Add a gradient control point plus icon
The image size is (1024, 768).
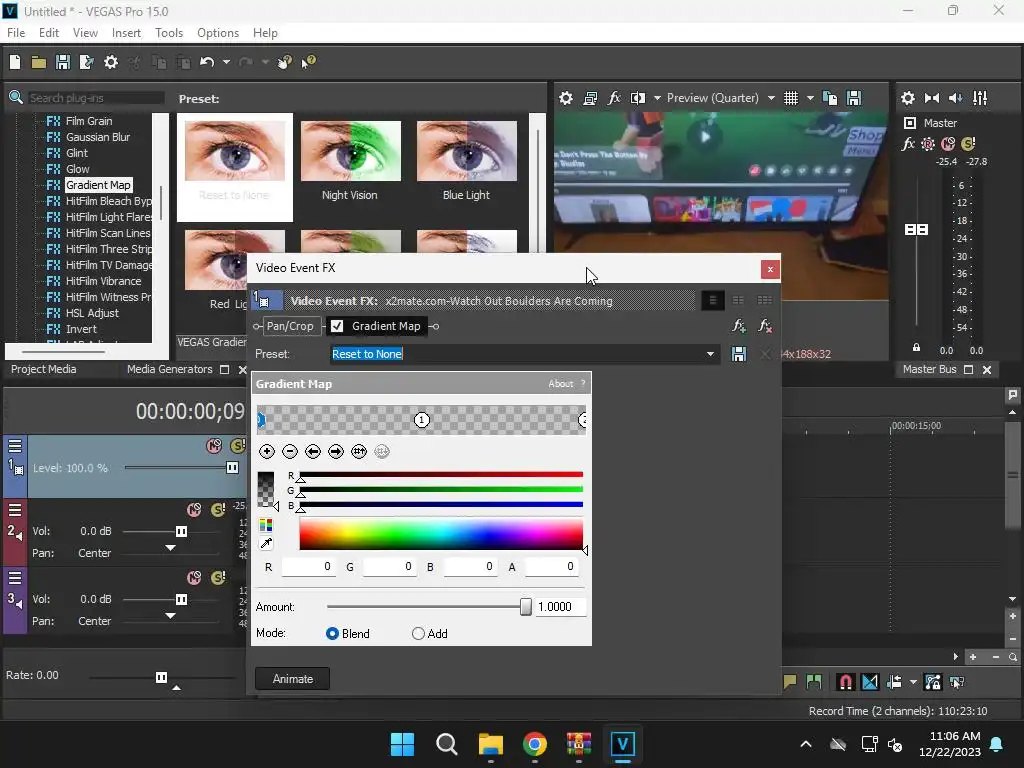[266, 451]
